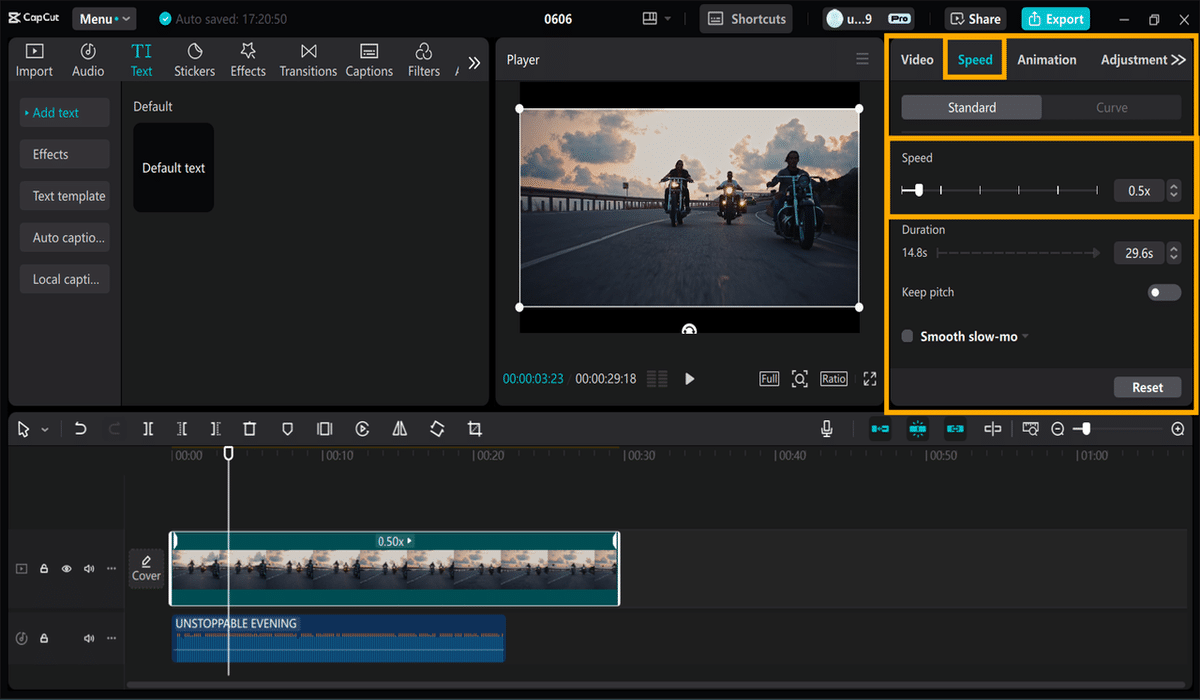Zoom out the timeline with minus icon

(1058, 429)
